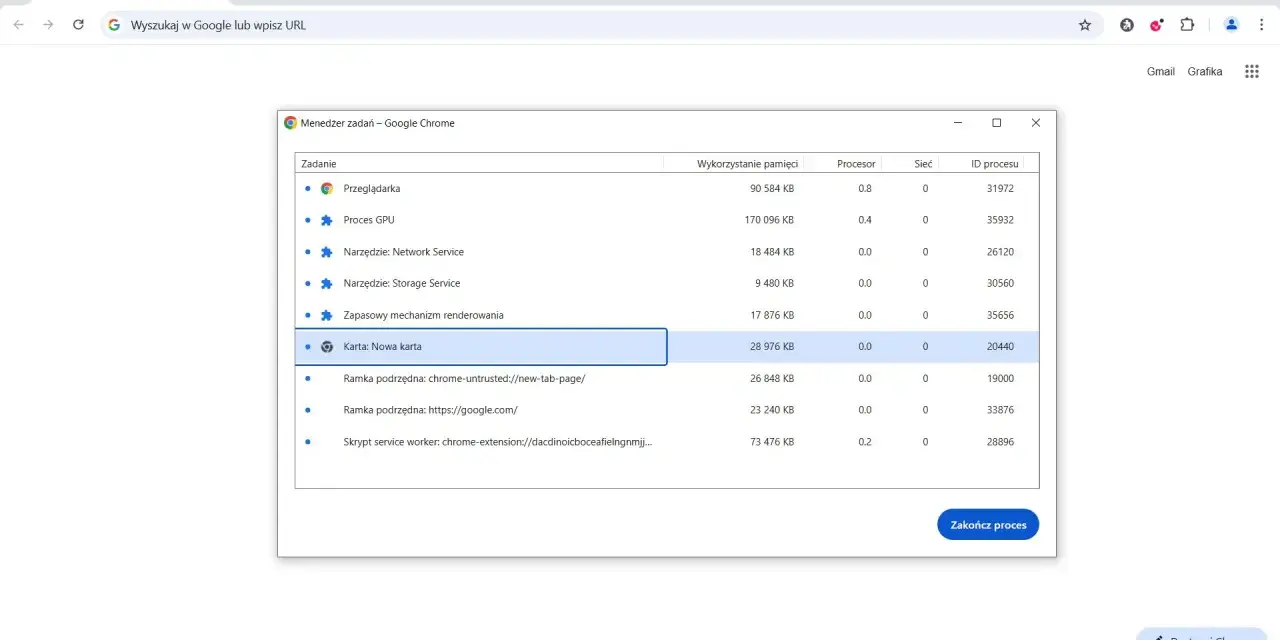Click memory value 28 976 KB
1280x640 pixels.
pyautogui.click(x=771, y=347)
